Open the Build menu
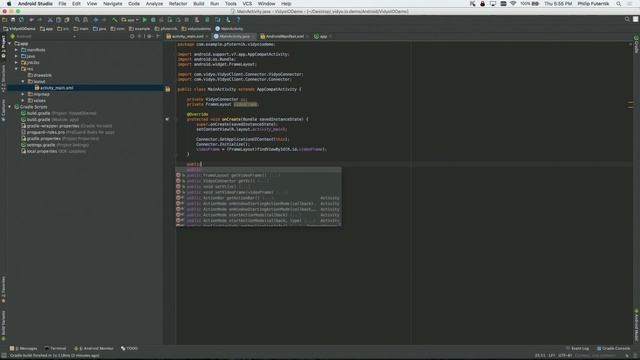This screenshot has height=360, width=640. coord(199,4)
